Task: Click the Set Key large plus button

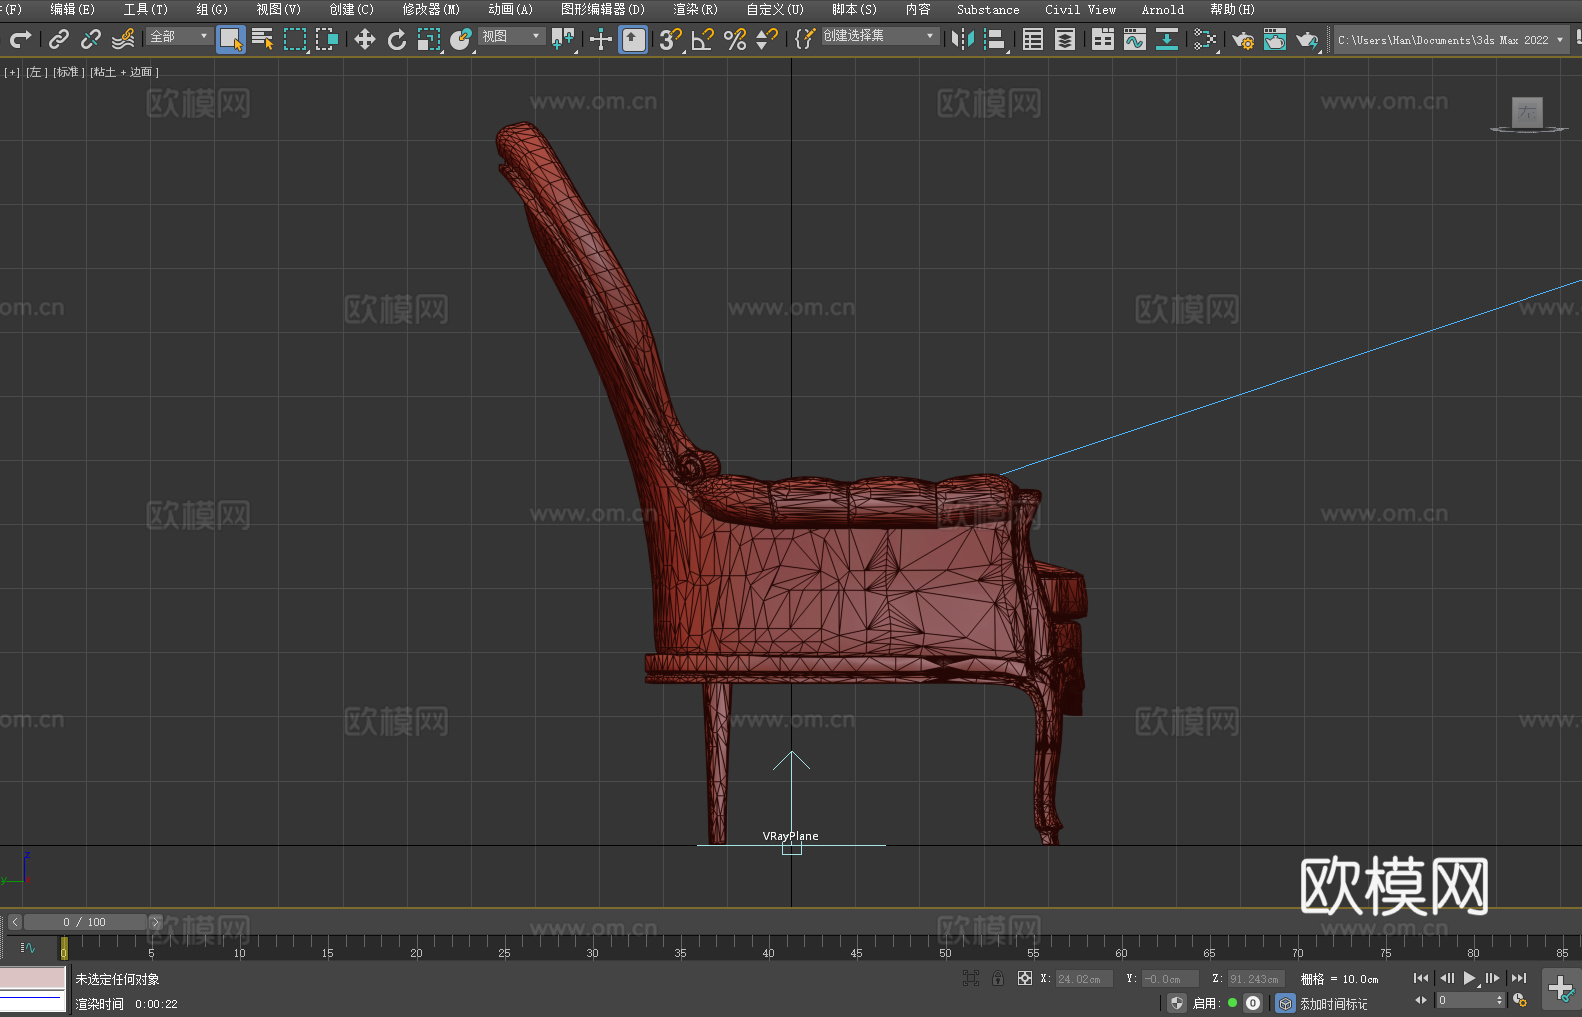Action: [x=1561, y=989]
